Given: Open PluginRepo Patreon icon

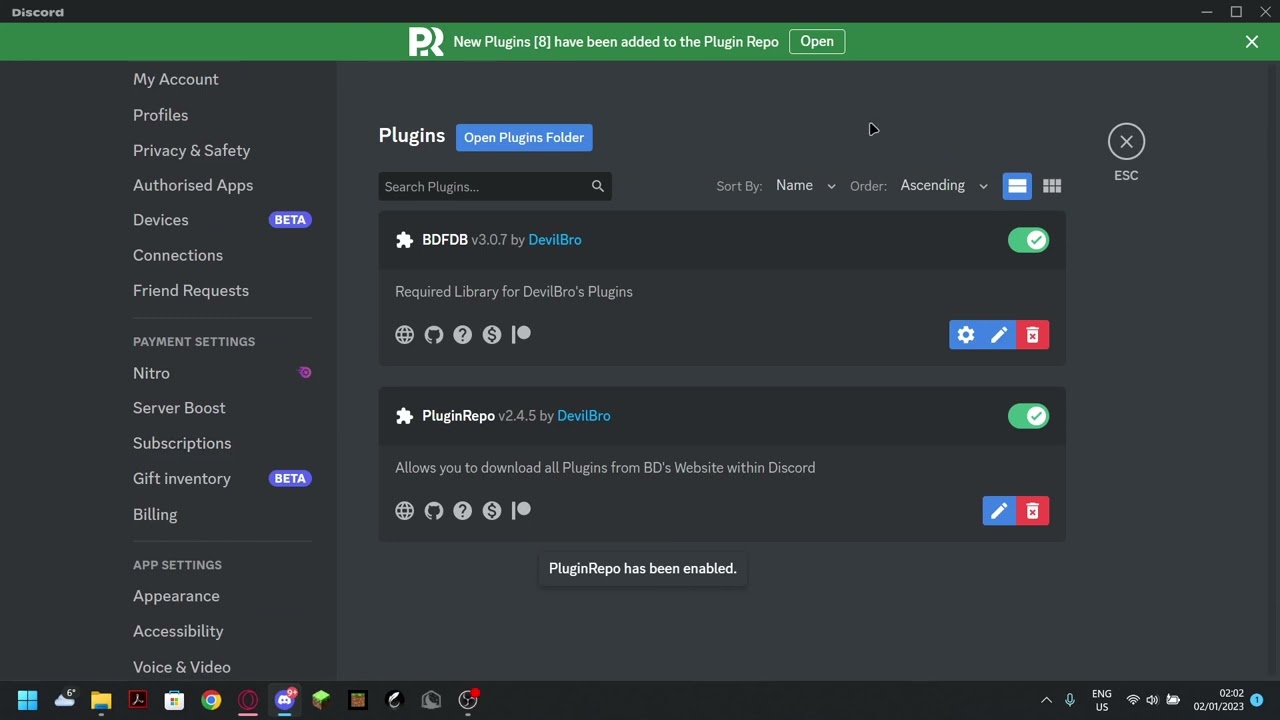Looking at the screenshot, I should [x=521, y=511].
